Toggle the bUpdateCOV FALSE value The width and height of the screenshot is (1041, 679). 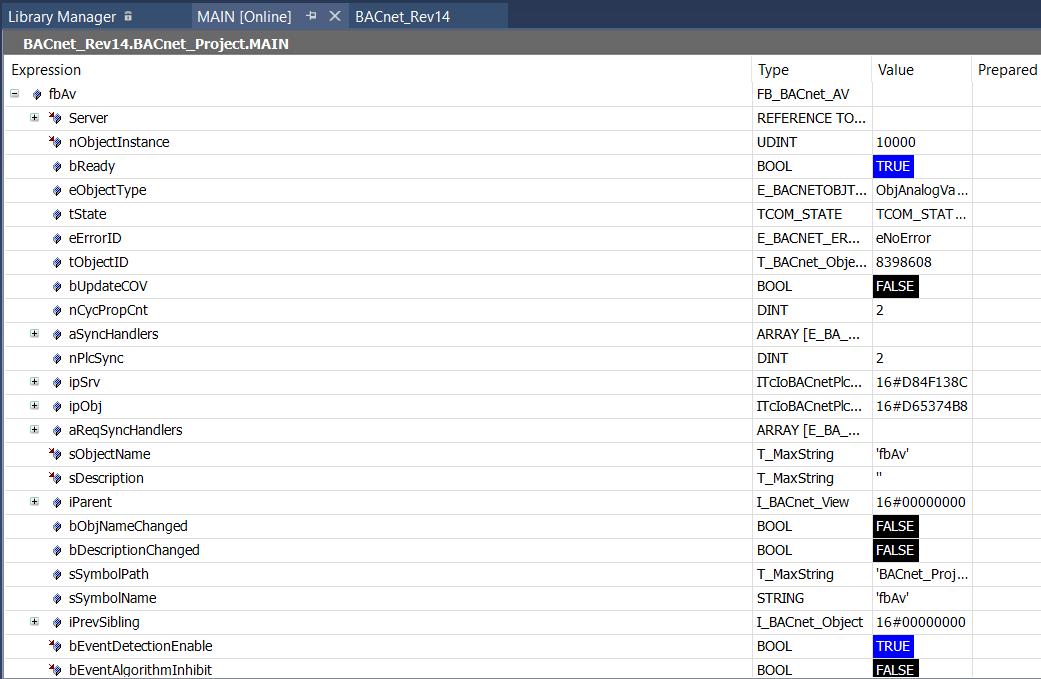[x=895, y=286]
